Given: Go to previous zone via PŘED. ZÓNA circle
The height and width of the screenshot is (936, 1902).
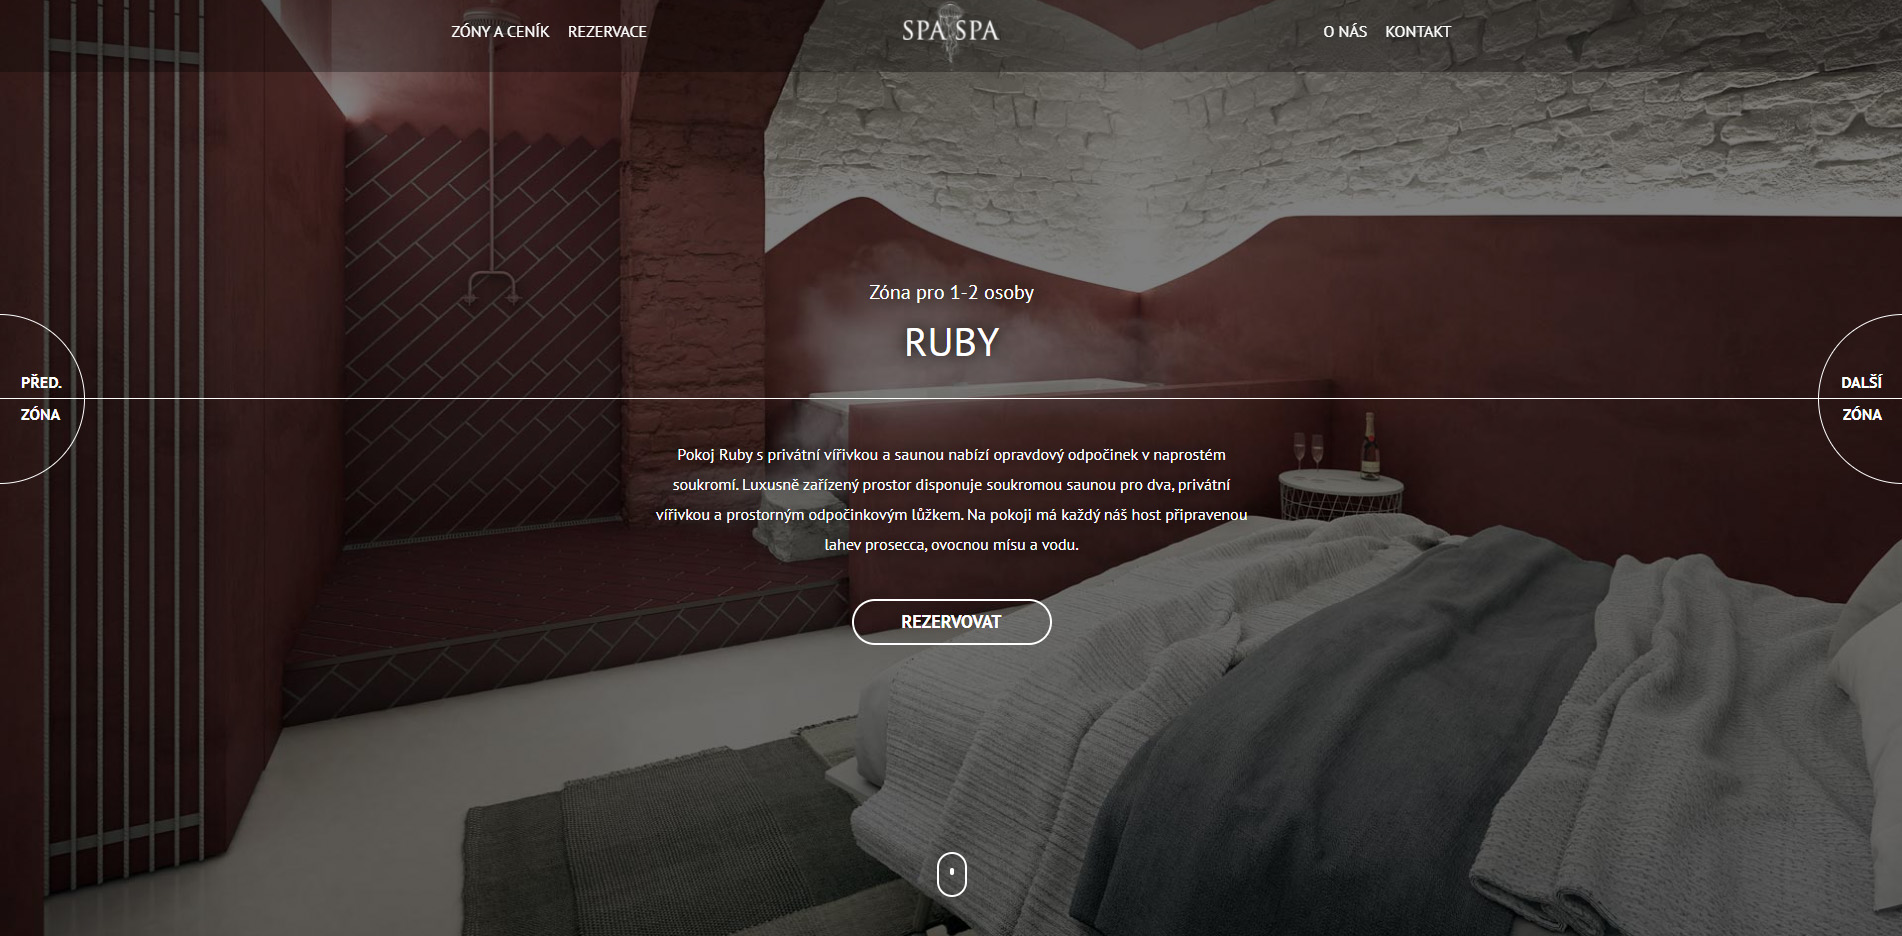Looking at the screenshot, I should pos(41,399).
